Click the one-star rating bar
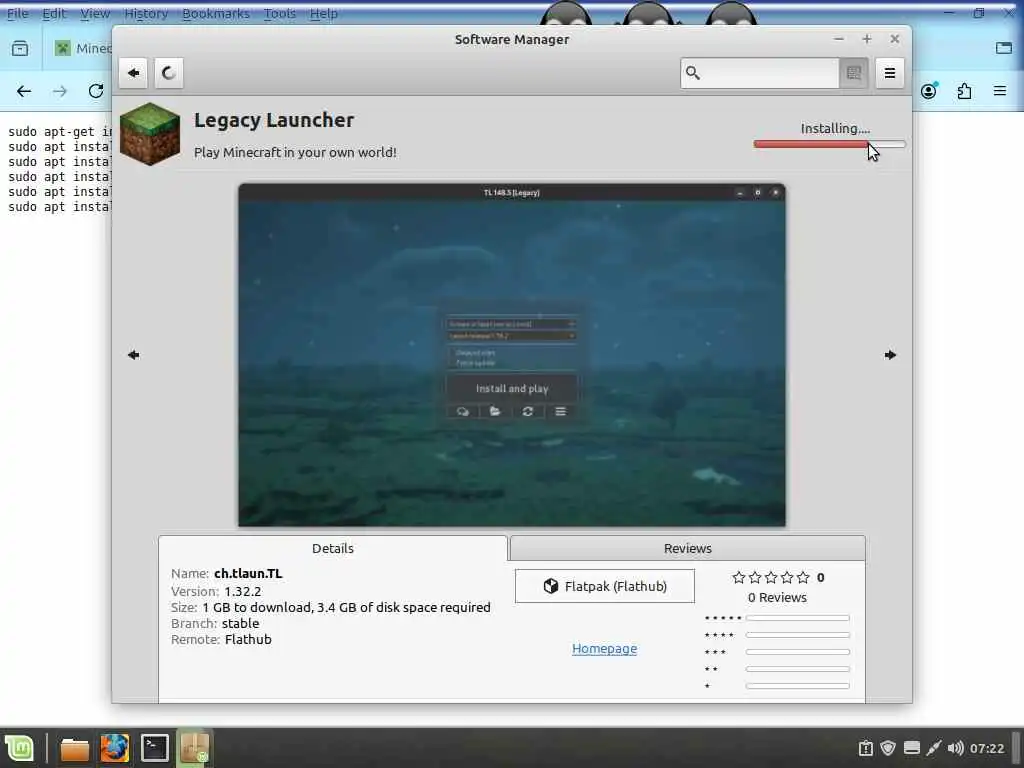Screen dimensions: 1024x768 pos(797,686)
